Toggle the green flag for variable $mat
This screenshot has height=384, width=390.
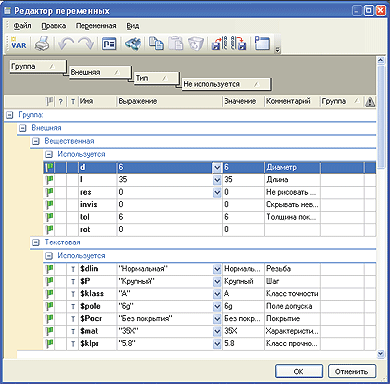(x=49, y=331)
